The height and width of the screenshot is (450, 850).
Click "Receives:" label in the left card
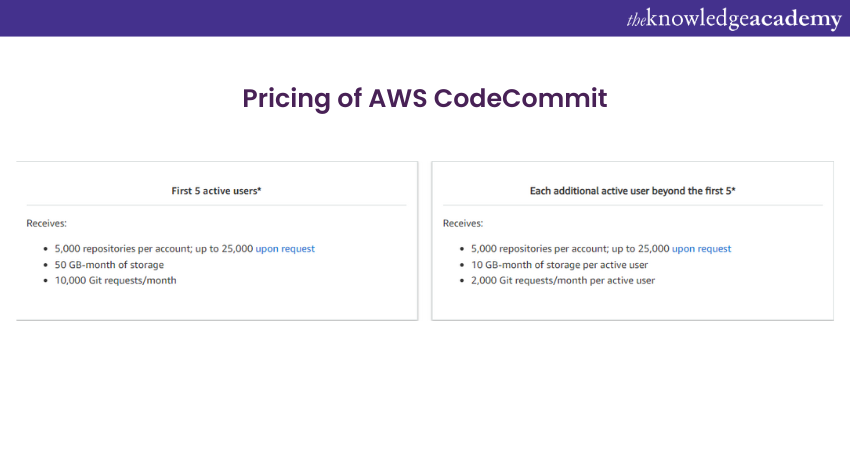click(47, 224)
